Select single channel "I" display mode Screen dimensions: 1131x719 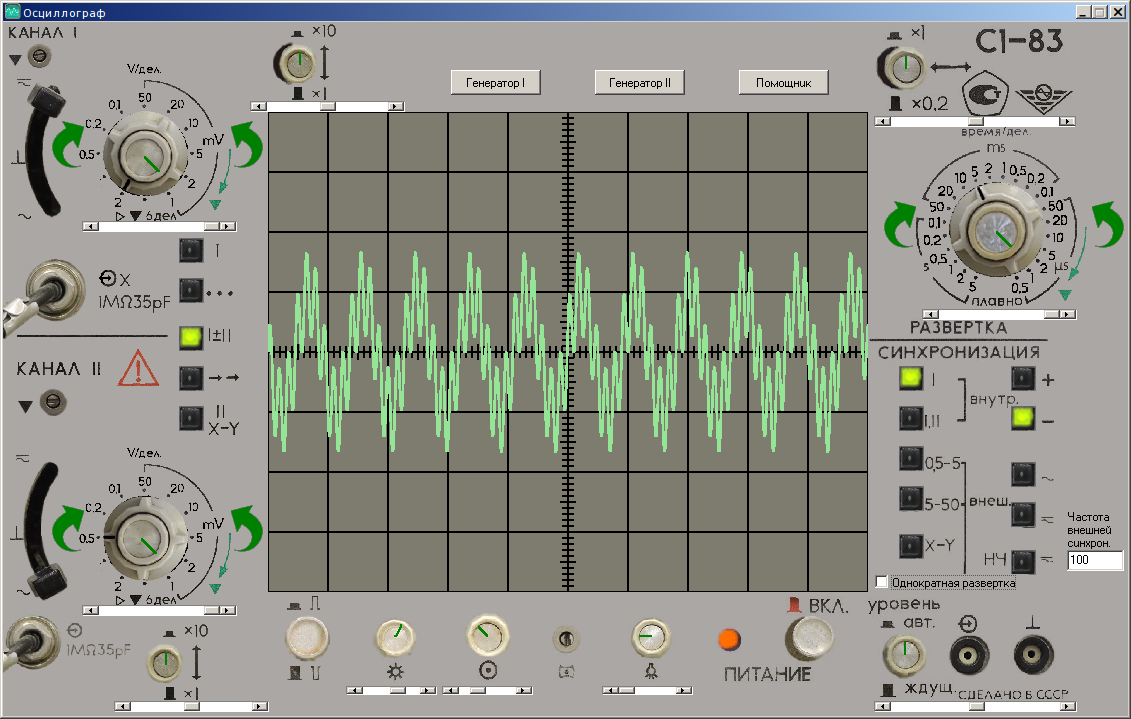click(189, 250)
